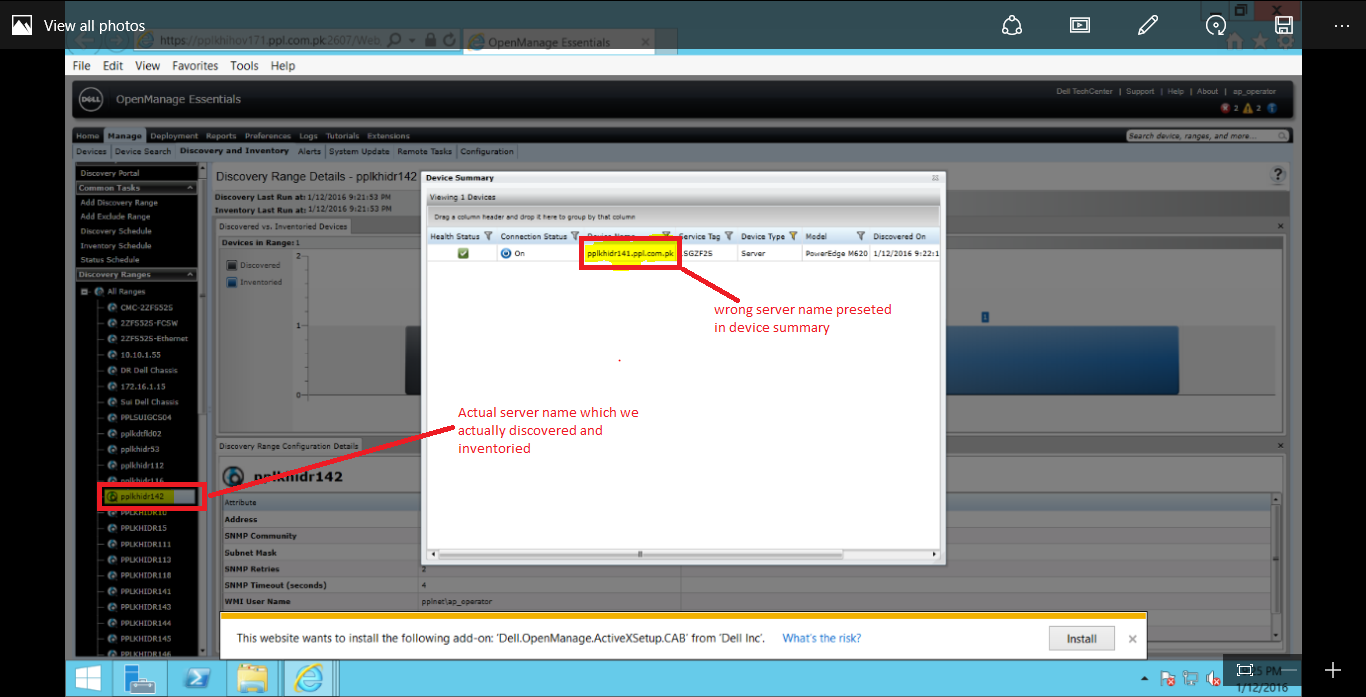Click the blue connection status On icon
1366x697 pixels.
tap(505, 253)
